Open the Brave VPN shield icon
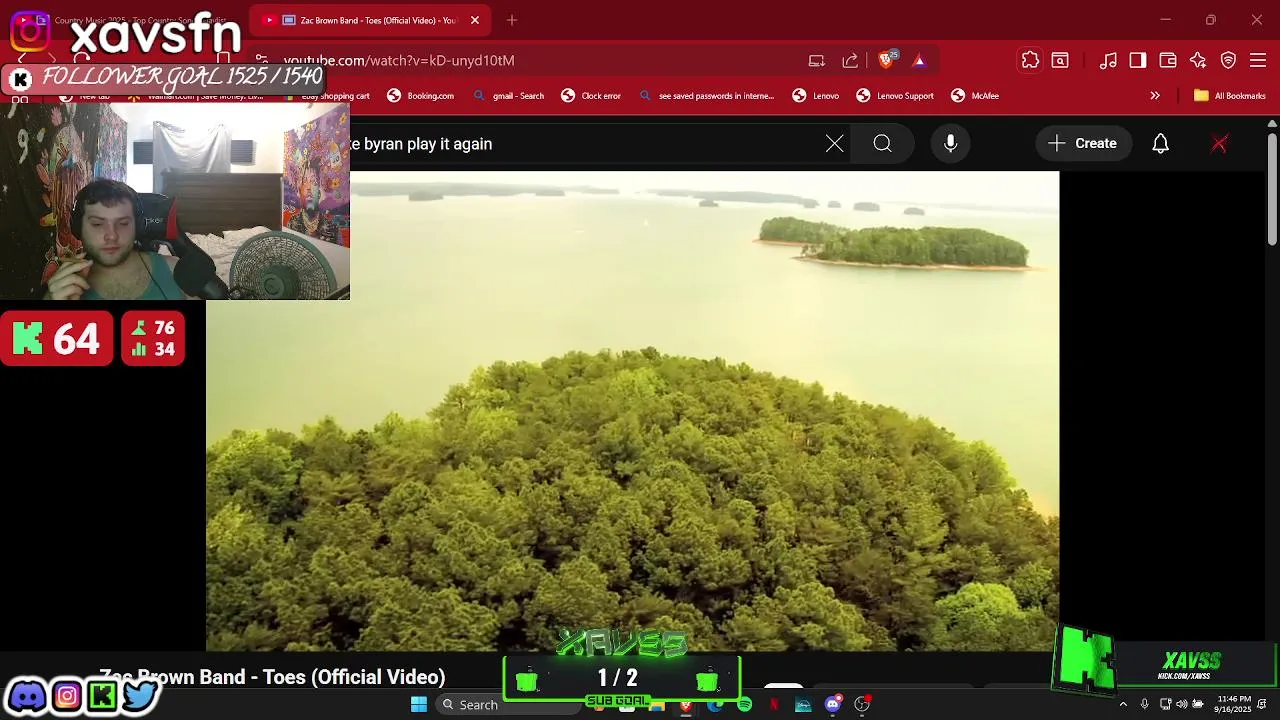 pos(1228,60)
